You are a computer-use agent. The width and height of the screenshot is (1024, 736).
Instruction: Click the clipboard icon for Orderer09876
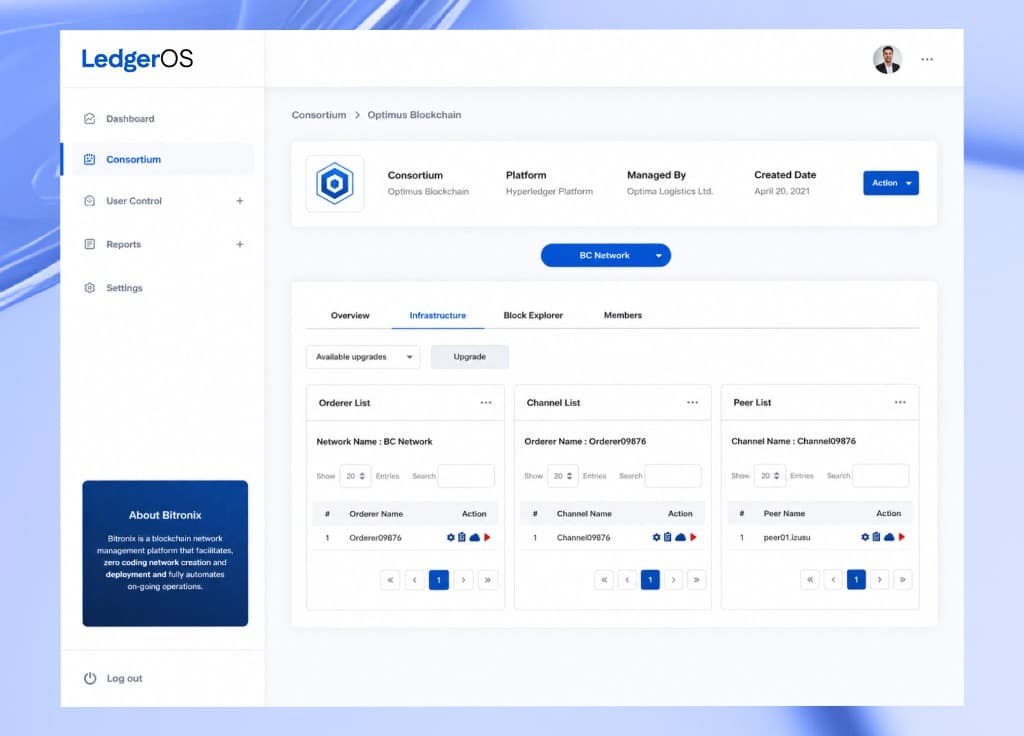point(462,537)
